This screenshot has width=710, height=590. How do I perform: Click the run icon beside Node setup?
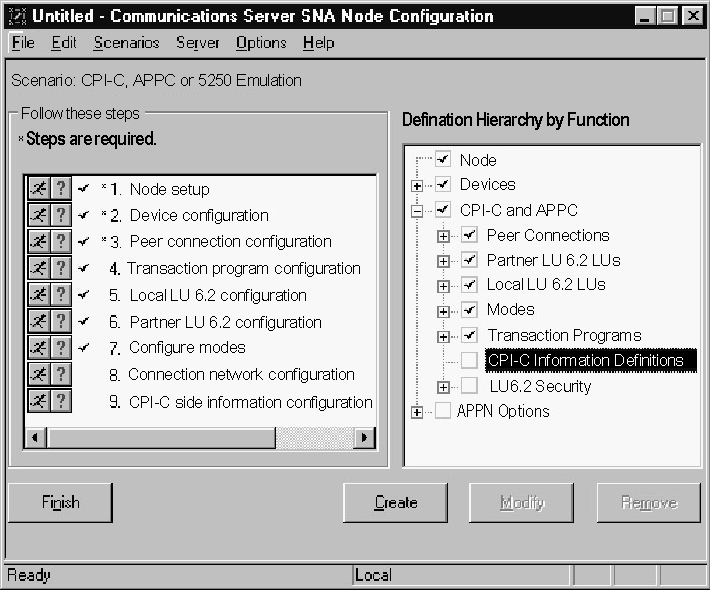(x=37, y=189)
